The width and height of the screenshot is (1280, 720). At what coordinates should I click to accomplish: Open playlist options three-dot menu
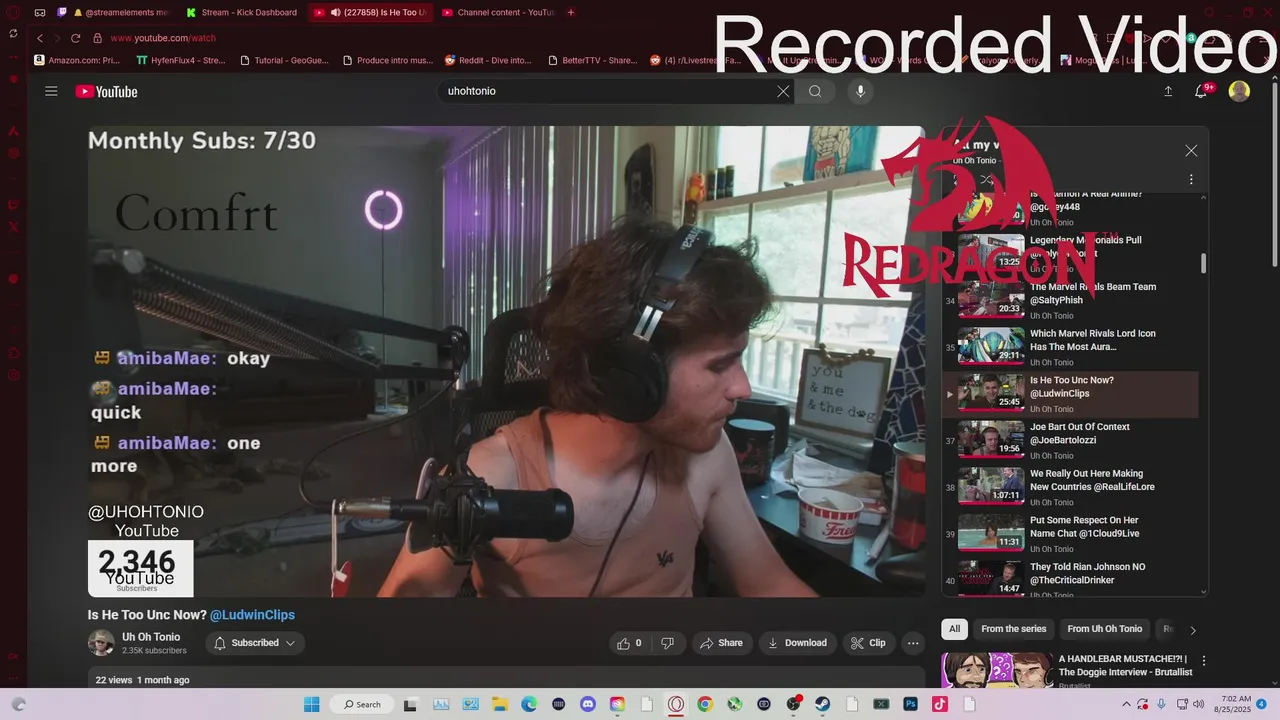pyautogui.click(x=1191, y=180)
